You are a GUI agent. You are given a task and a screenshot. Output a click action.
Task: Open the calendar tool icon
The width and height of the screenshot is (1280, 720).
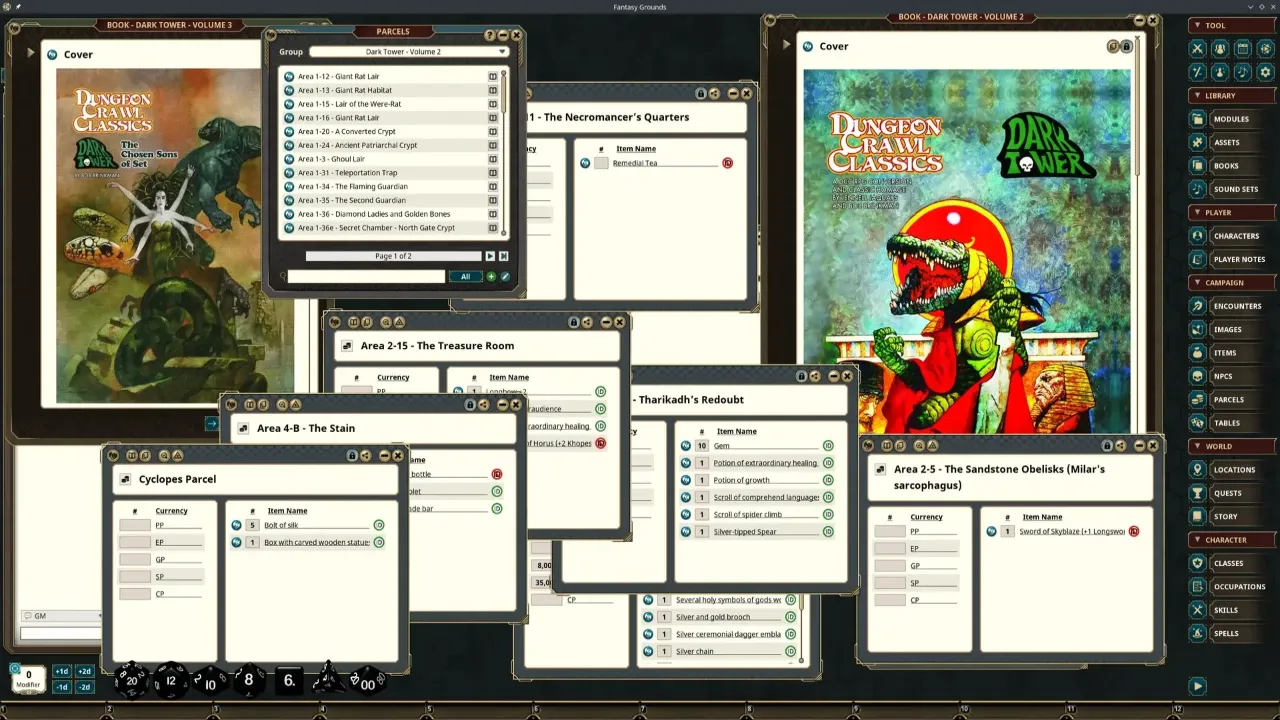click(x=1243, y=48)
